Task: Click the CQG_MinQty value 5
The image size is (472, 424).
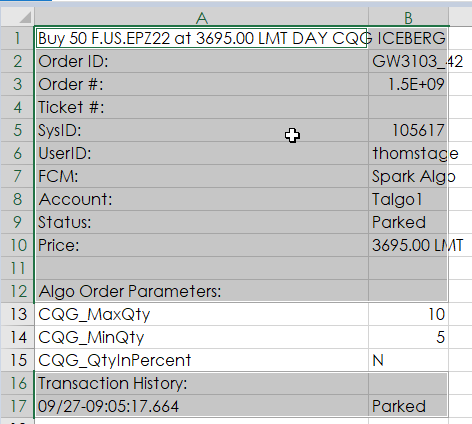Action: (408, 337)
